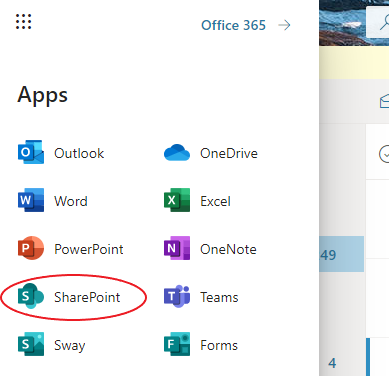Click the Outlook text label
Screen dimensions: 389x376
[79, 153]
